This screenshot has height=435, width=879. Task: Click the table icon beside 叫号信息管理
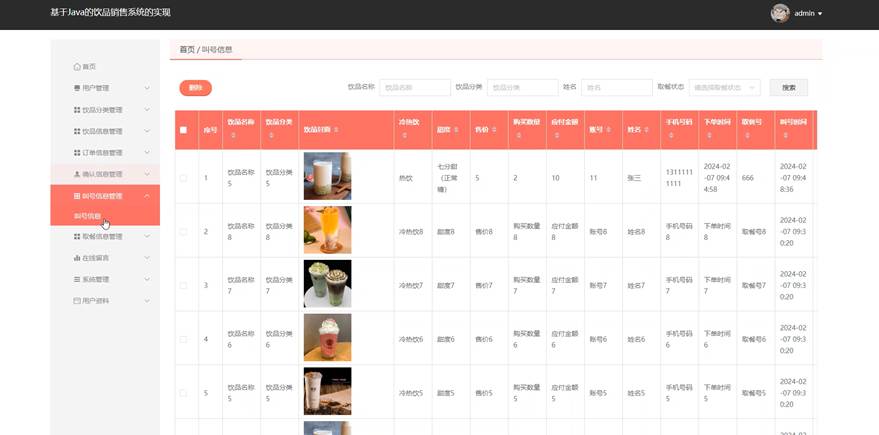(77, 196)
